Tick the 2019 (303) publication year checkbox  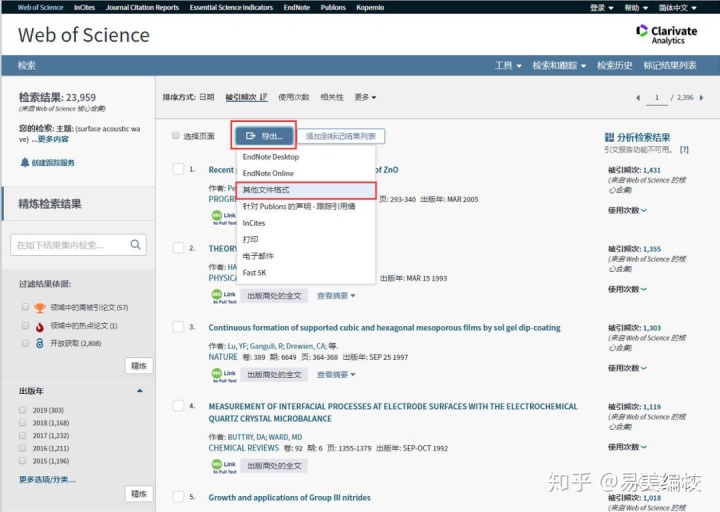pyautogui.click(x=22, y=410)
